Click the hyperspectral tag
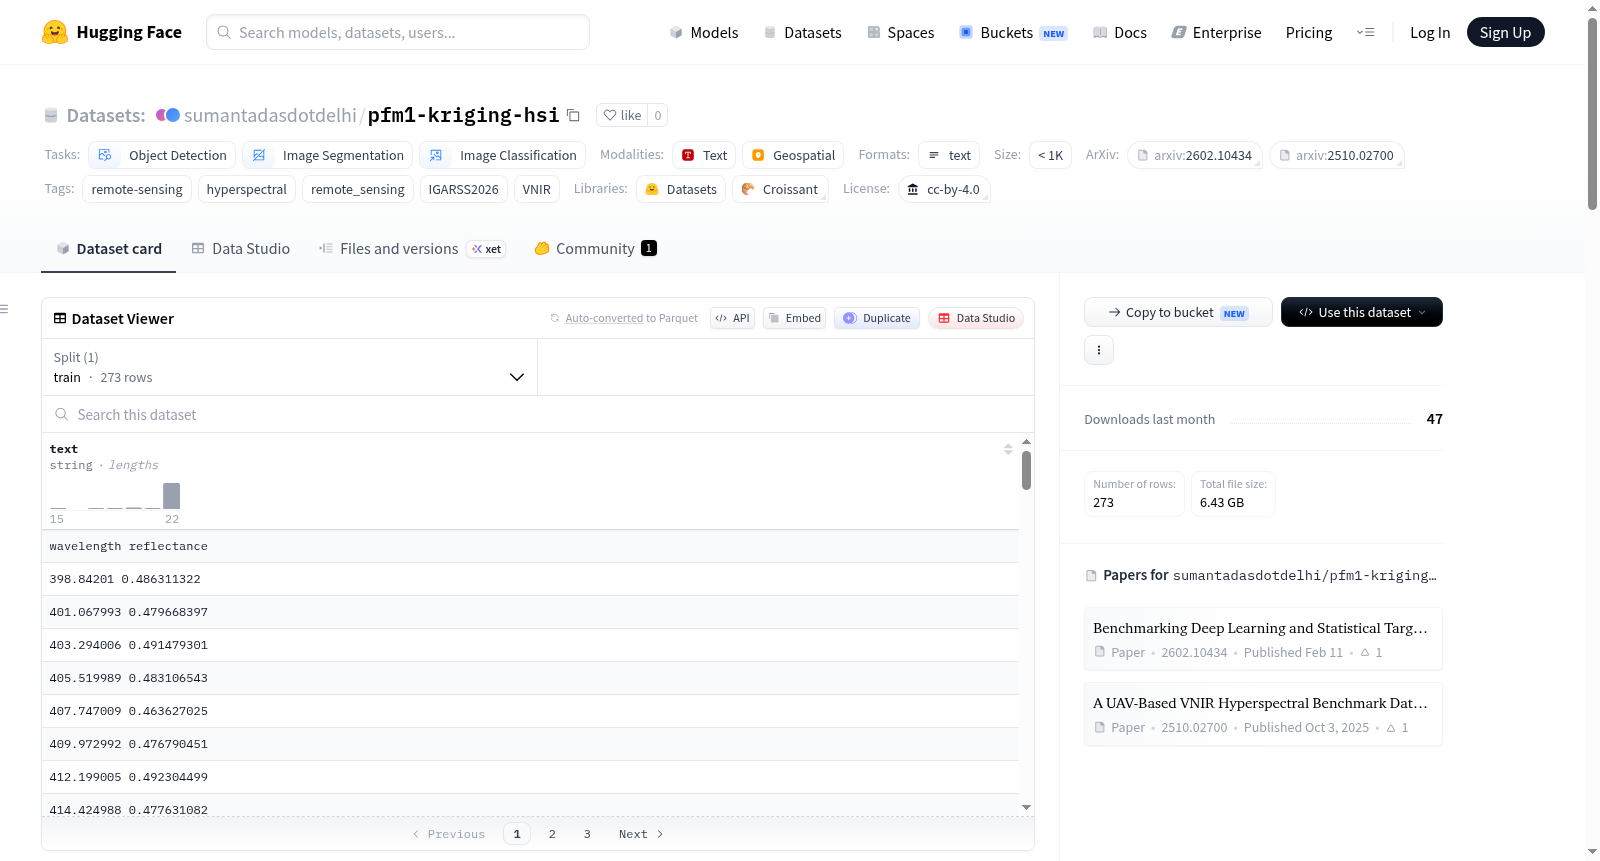 coord(246,189)
